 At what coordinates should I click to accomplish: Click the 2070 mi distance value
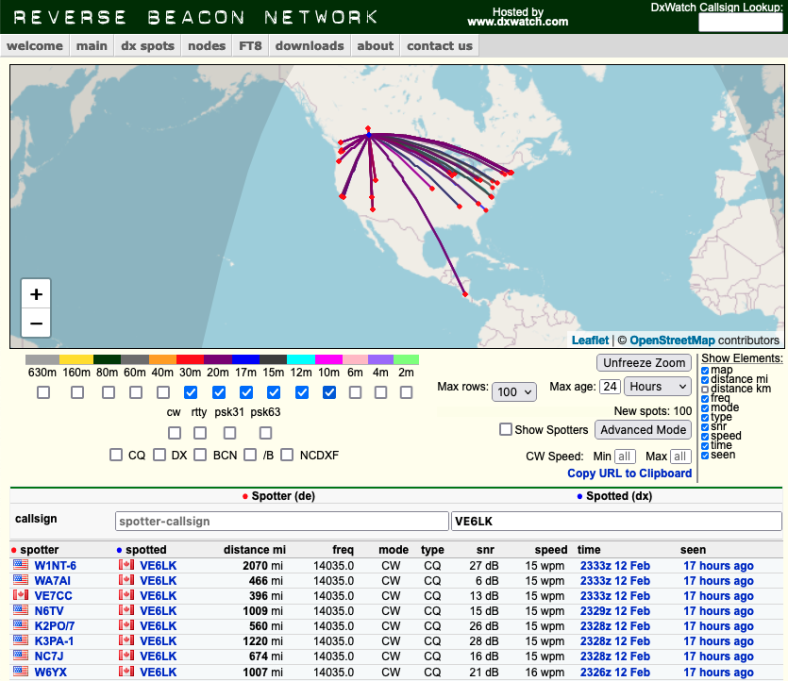point(262,565)
